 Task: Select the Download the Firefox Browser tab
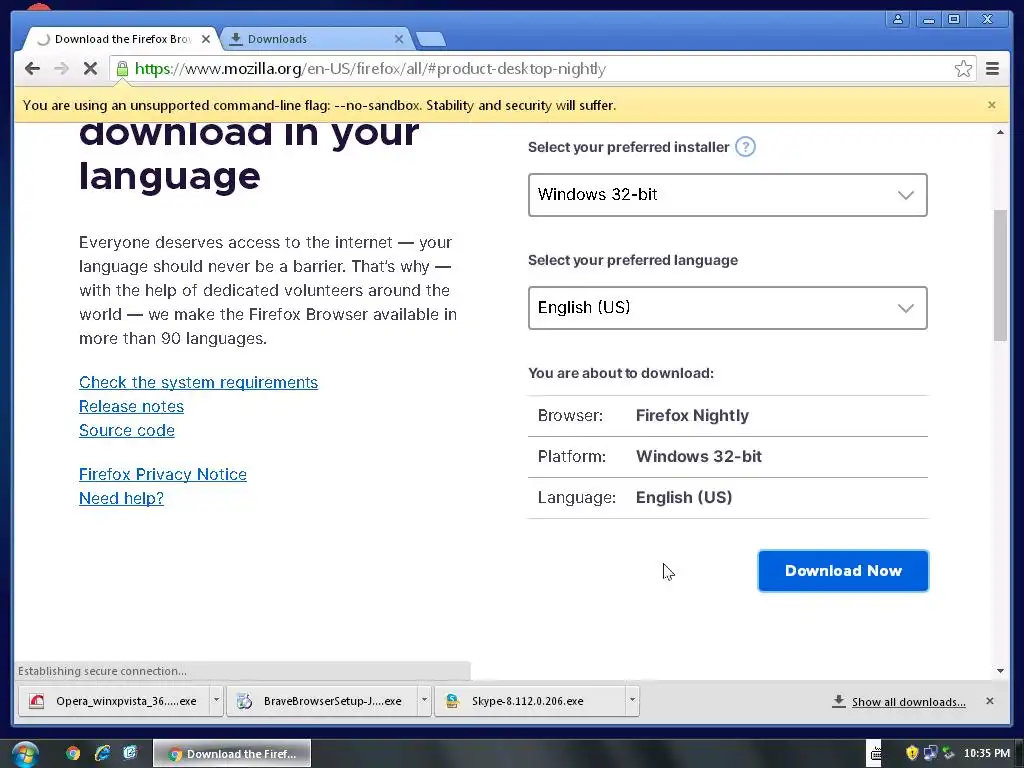point(121,39)
